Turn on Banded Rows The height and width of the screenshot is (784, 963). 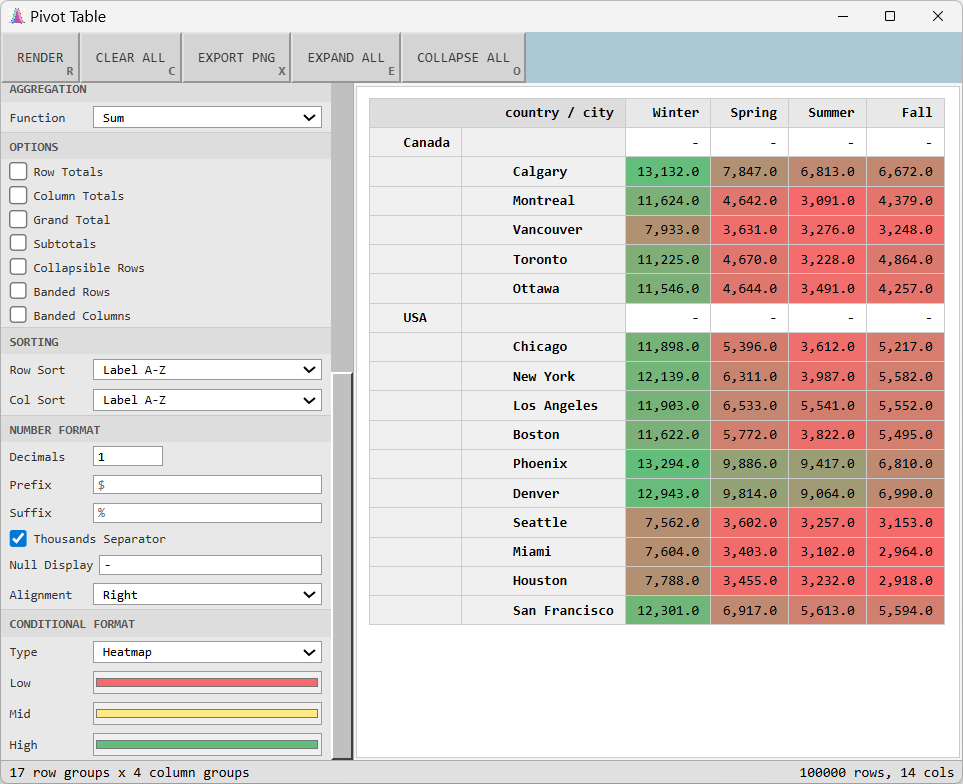(x=19, y=292)
